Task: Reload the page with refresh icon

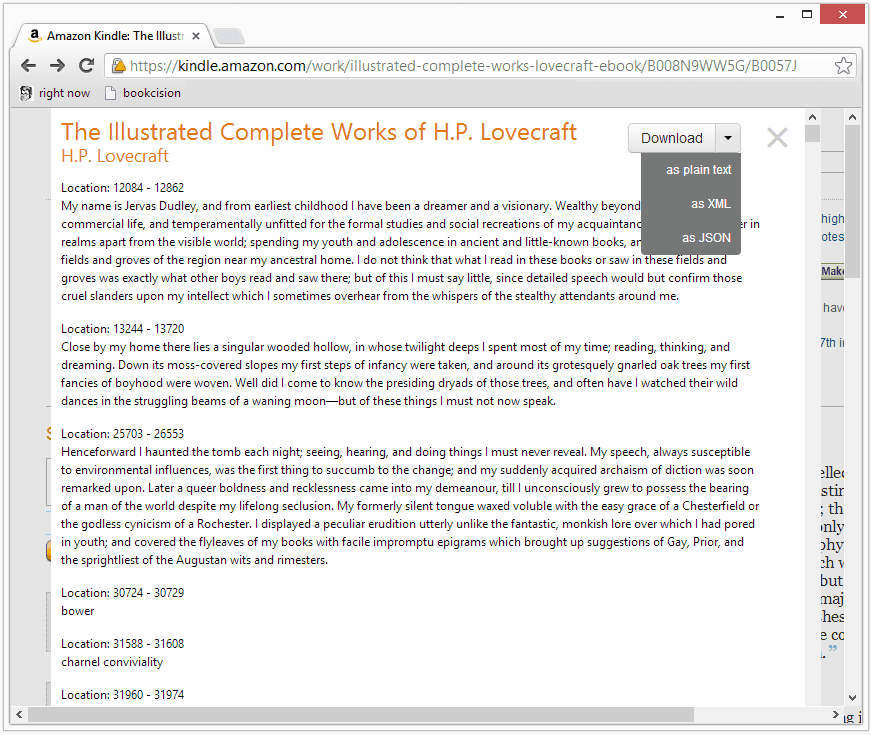Action: click(x=87, y=66)
